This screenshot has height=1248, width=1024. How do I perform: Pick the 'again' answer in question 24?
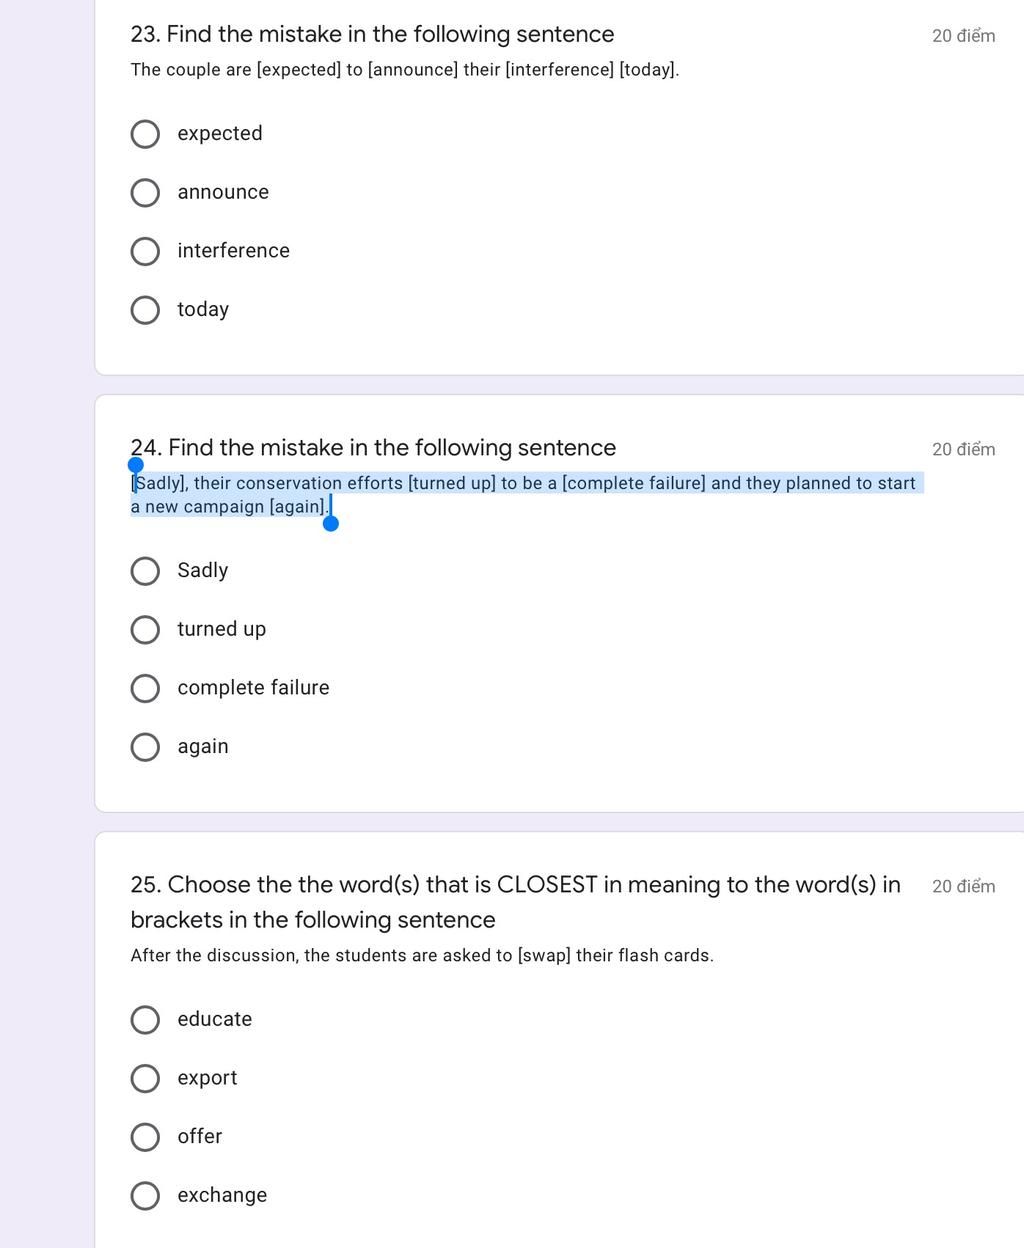tap(145, 747)
